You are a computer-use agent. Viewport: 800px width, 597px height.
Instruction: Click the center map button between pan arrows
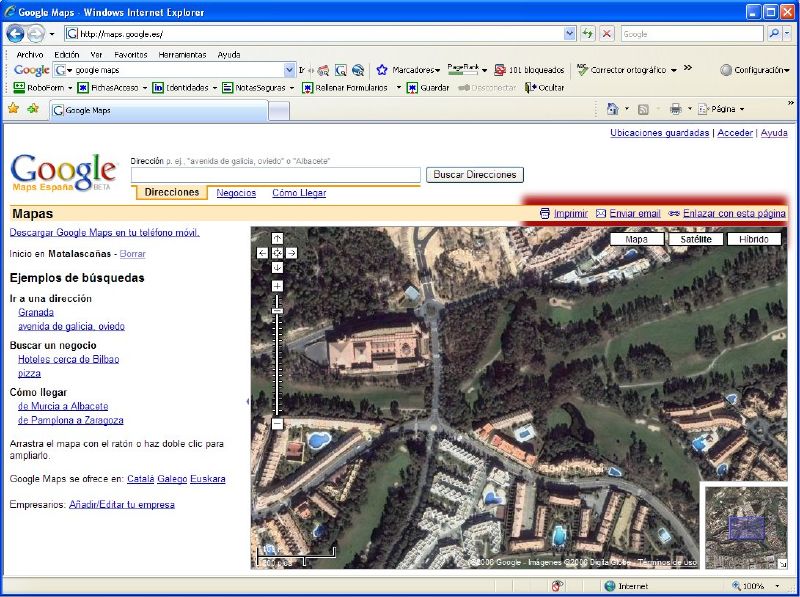[x=277, y=253]
